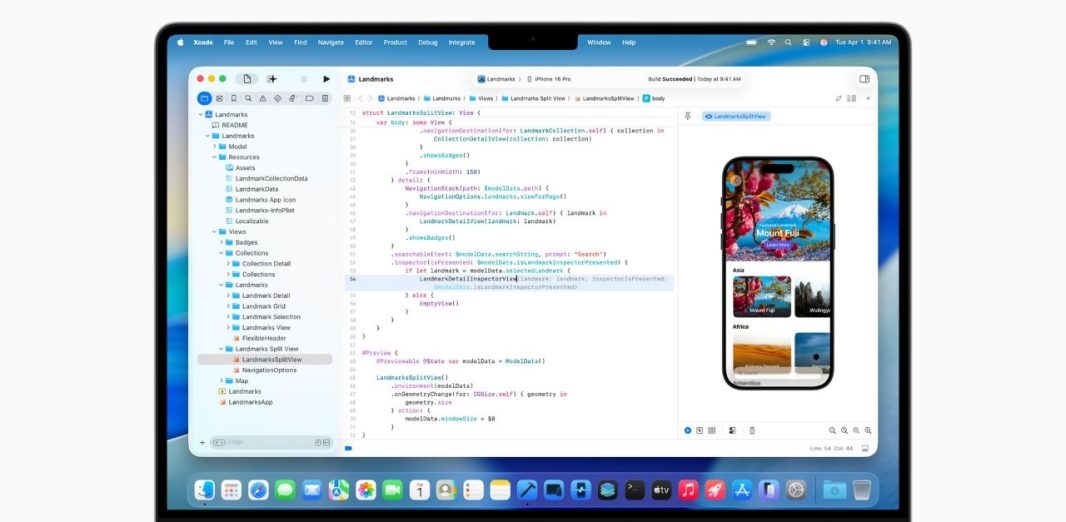
Task: Expand the Landmark Grid folder
Action: click(228, 306)
